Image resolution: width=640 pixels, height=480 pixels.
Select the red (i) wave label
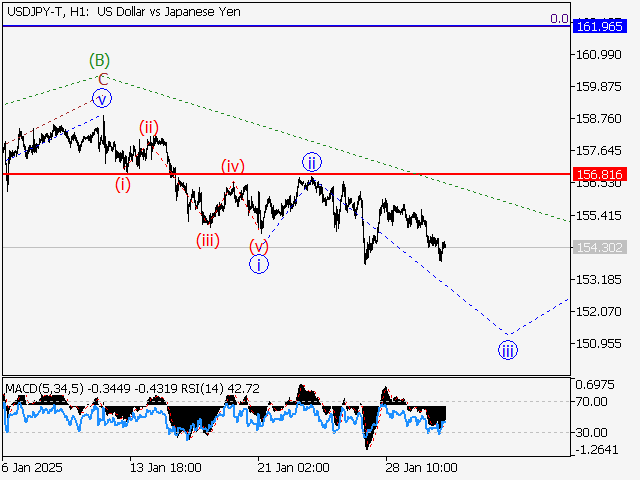click(x=122, y=184)
